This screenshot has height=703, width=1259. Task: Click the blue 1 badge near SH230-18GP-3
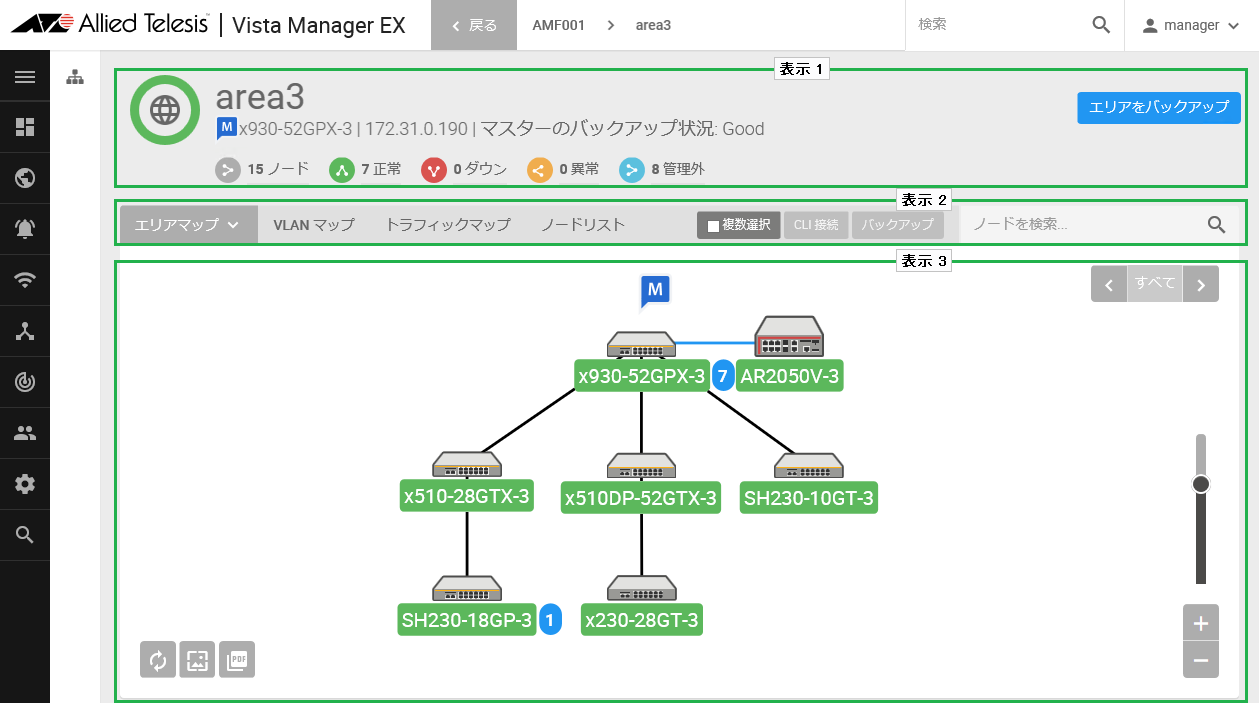[549, 620]
